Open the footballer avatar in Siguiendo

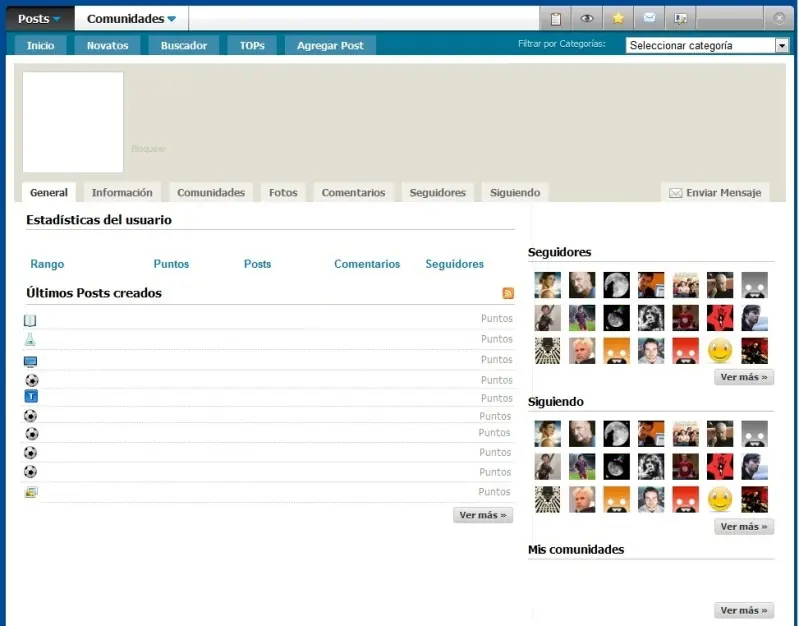(582, 467)
